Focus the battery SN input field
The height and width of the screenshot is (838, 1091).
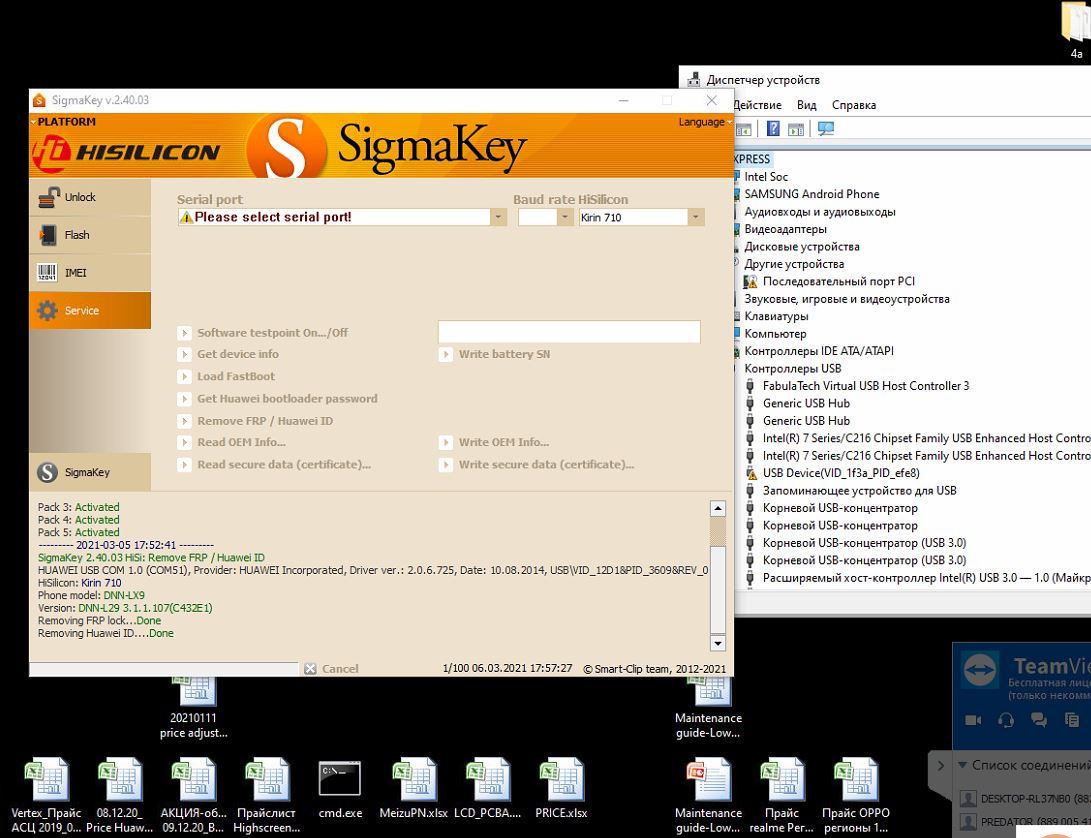[x=569, y=331]
